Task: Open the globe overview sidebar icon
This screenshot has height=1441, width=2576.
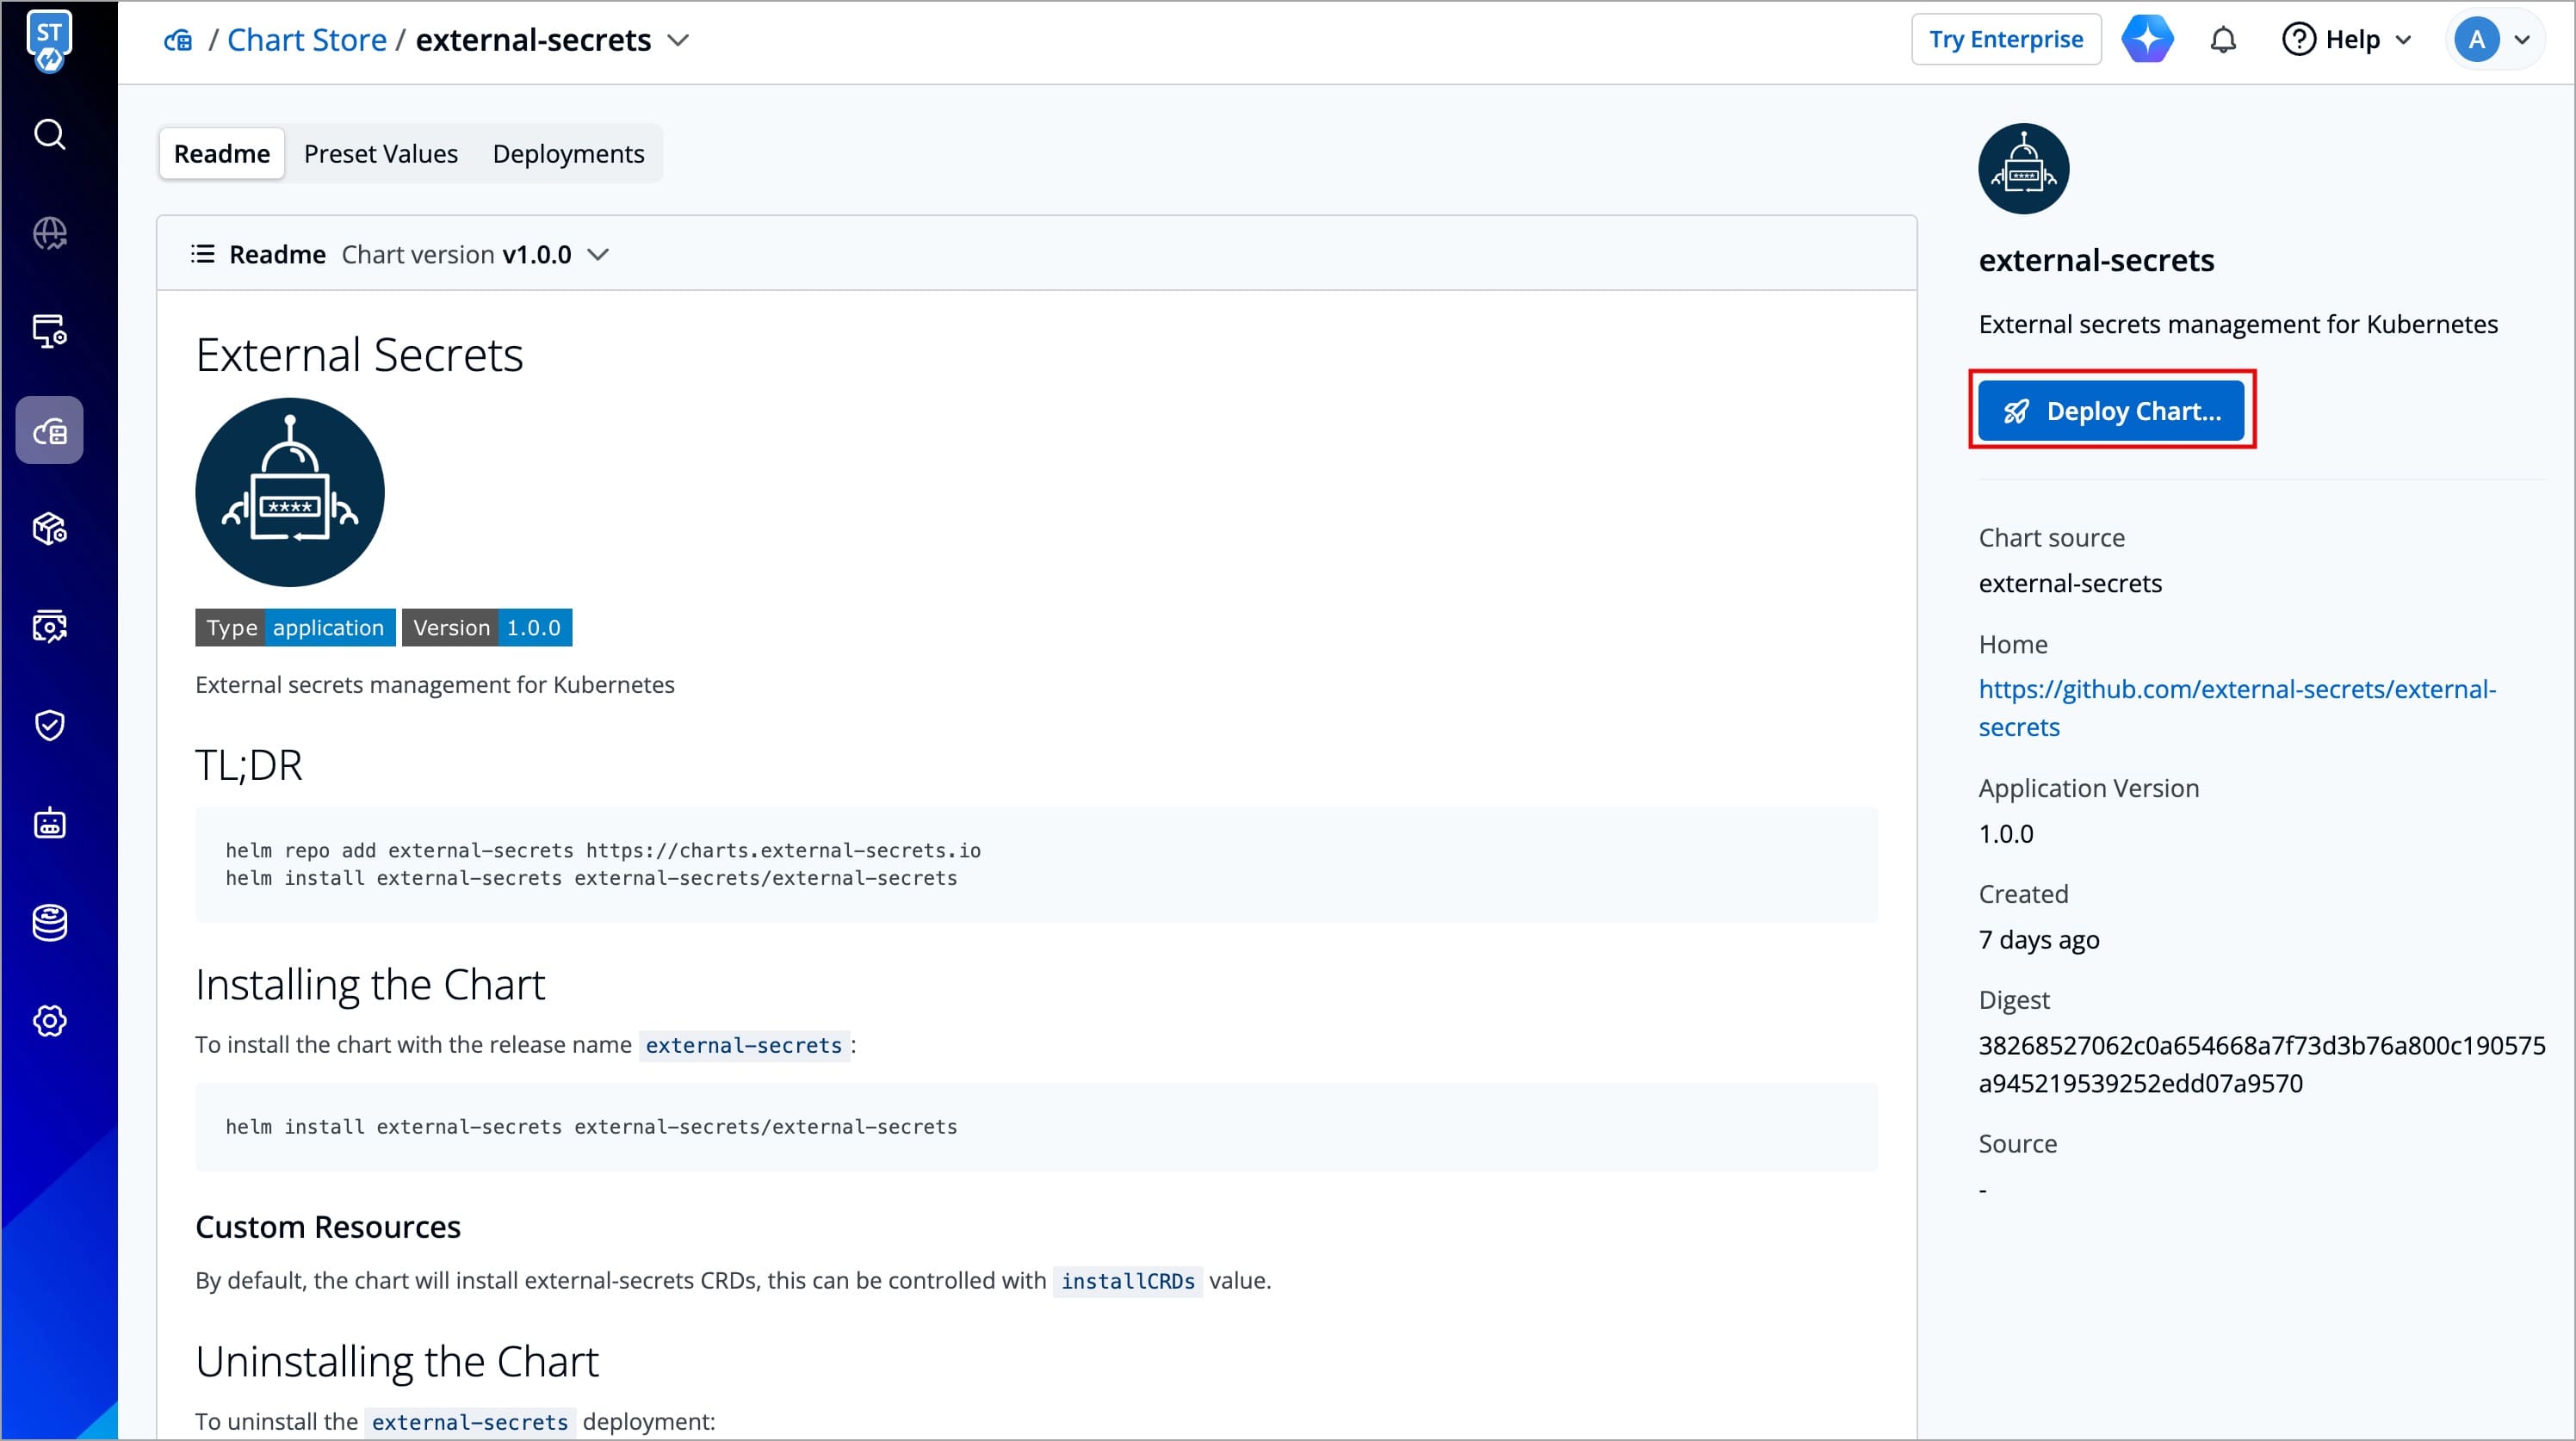Action: [x=49, y=233]
